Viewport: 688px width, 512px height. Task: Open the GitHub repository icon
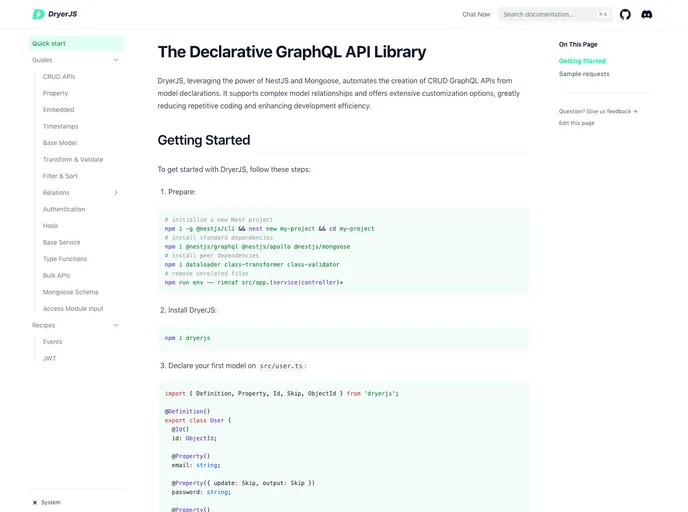(x=625, y=14)
